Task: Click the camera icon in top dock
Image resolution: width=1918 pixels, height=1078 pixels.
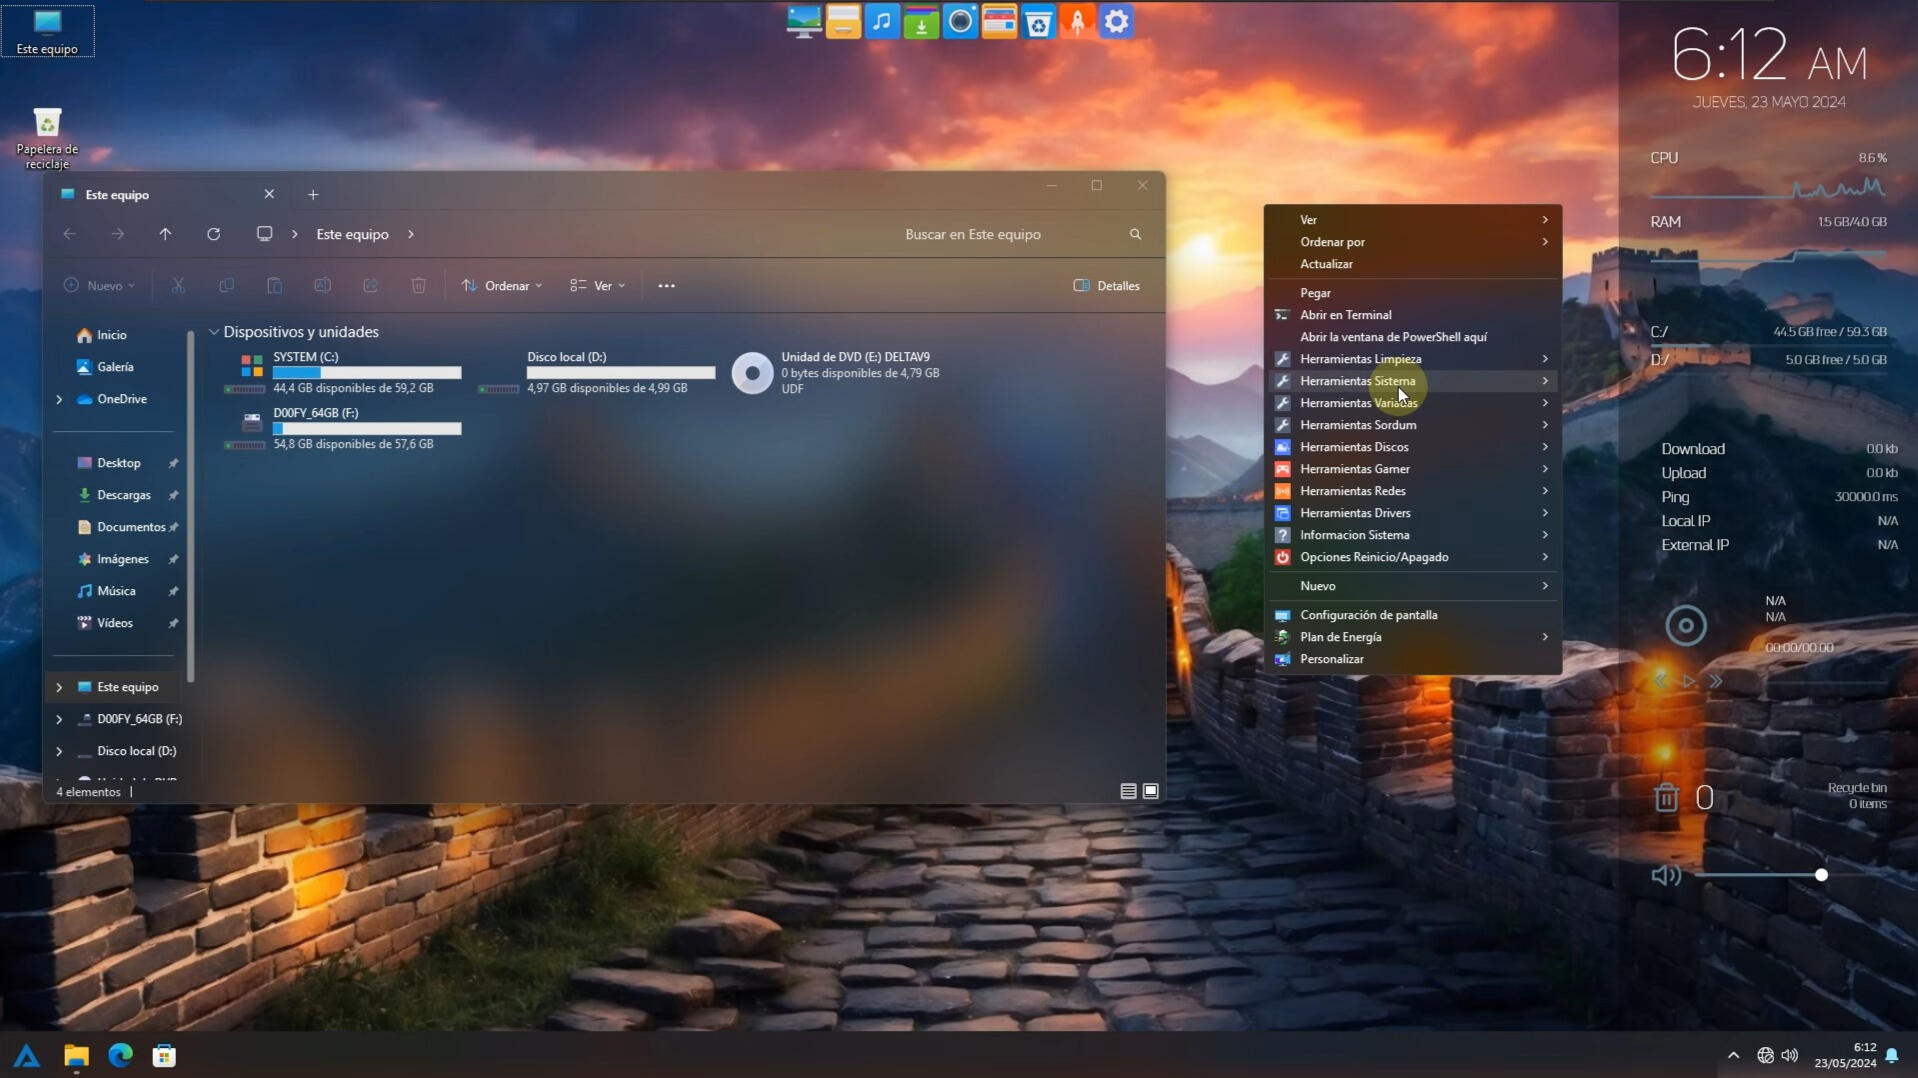Action: click(x=960, y=22)
